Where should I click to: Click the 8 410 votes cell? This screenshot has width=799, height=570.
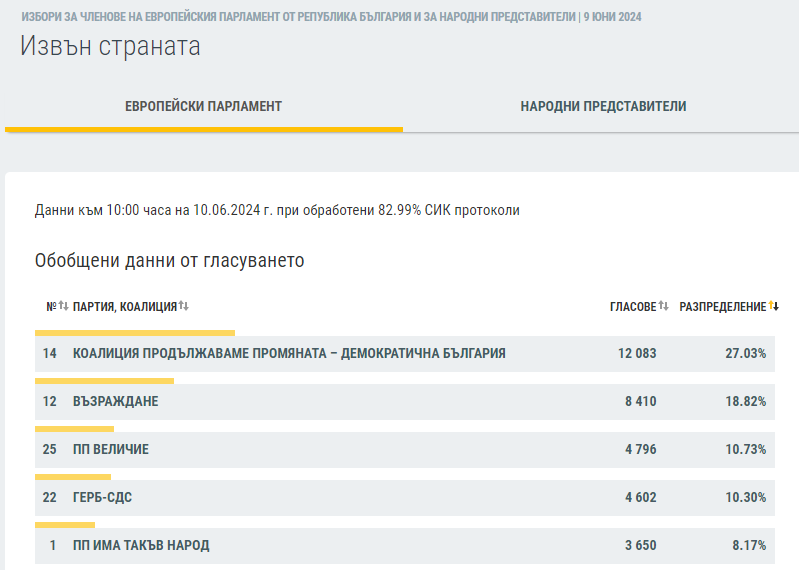coord(640,401)
